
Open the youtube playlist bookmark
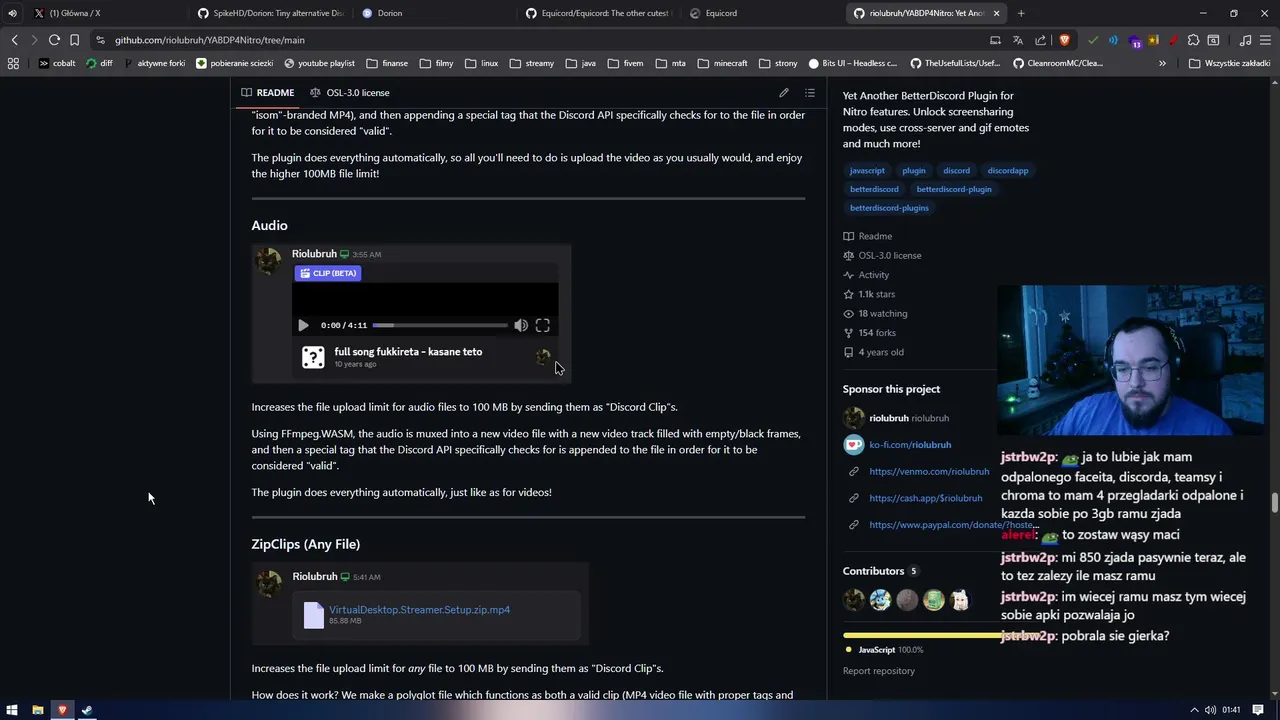pos(319,63)
